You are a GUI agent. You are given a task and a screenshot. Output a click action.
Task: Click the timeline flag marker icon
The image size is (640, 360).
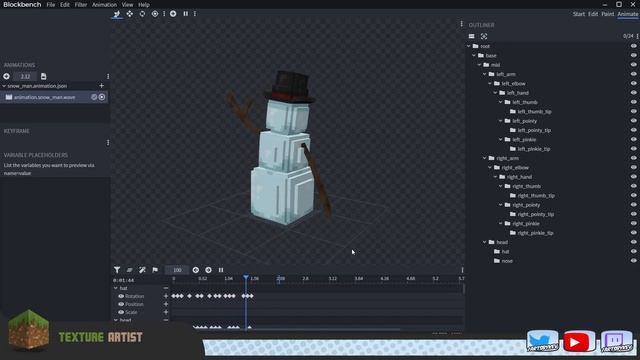tap(155, 270)
